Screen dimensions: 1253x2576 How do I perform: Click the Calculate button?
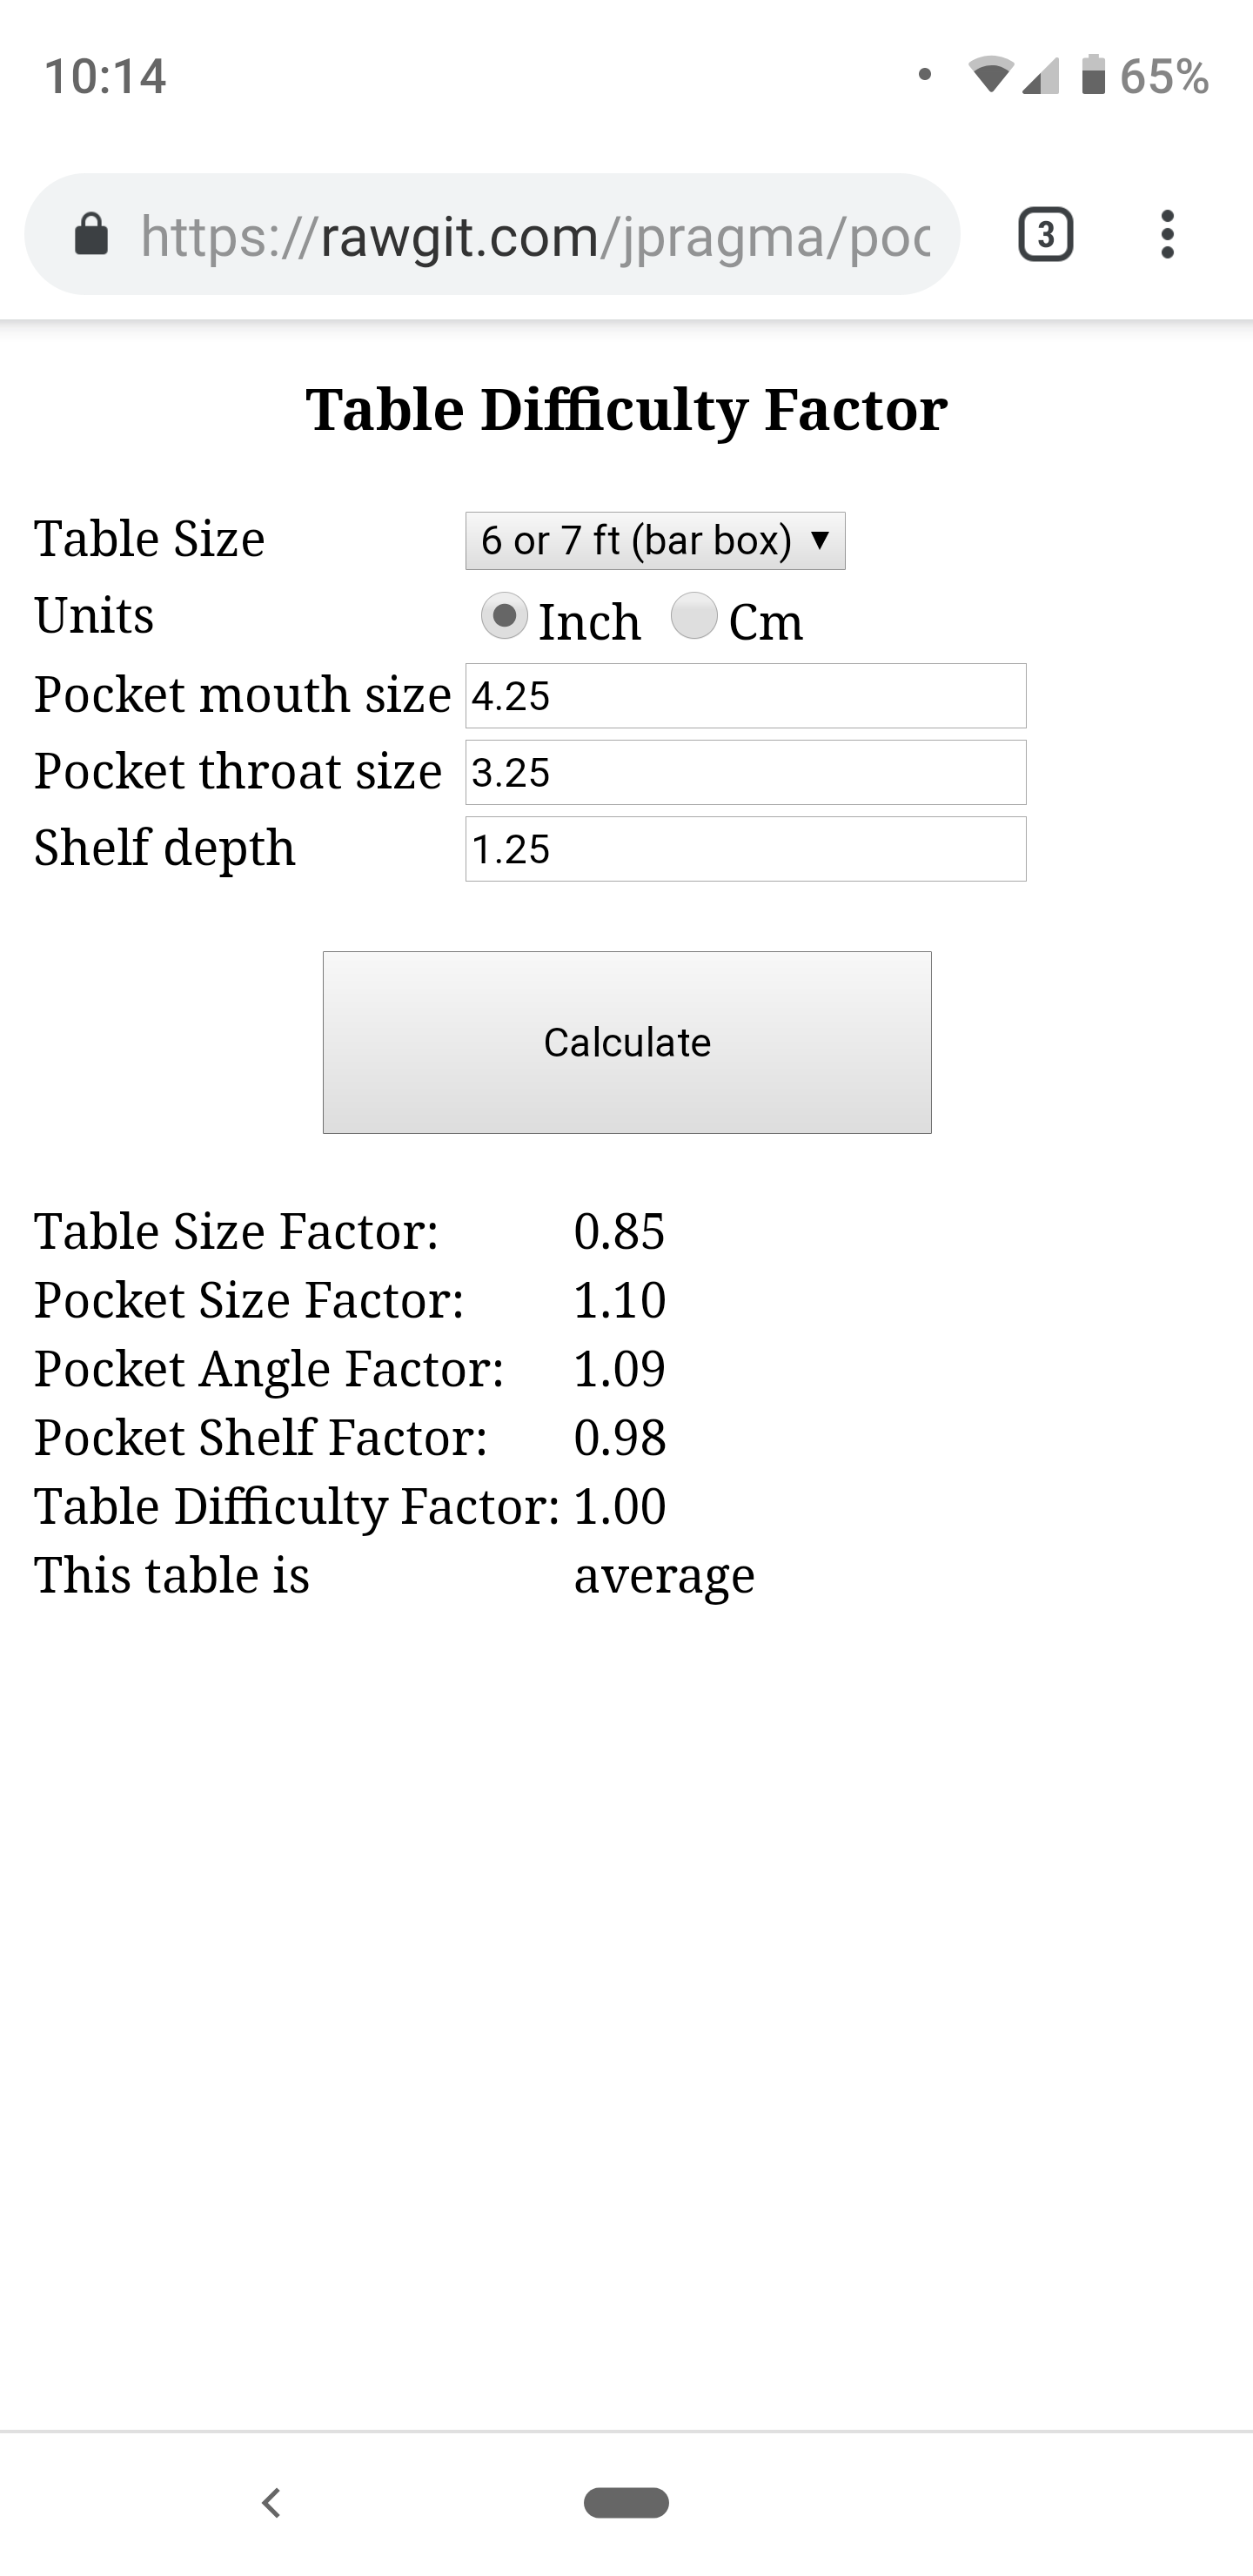tap(627, 1042)
